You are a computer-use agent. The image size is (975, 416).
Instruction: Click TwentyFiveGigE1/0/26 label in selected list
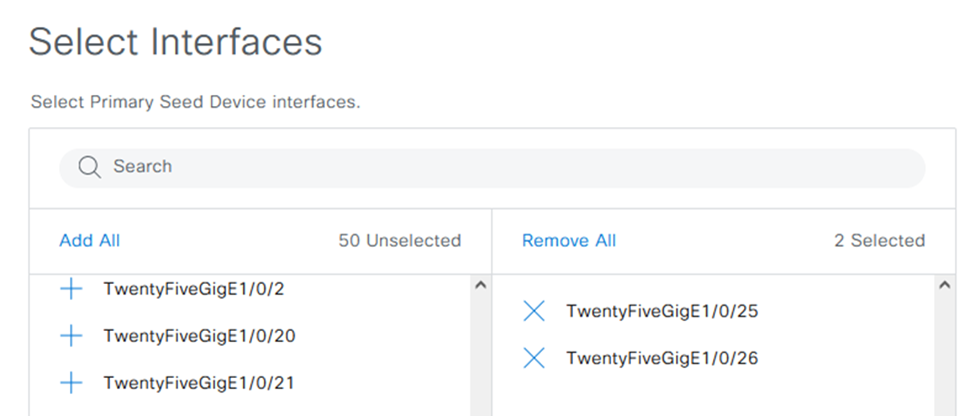point(662,358)
